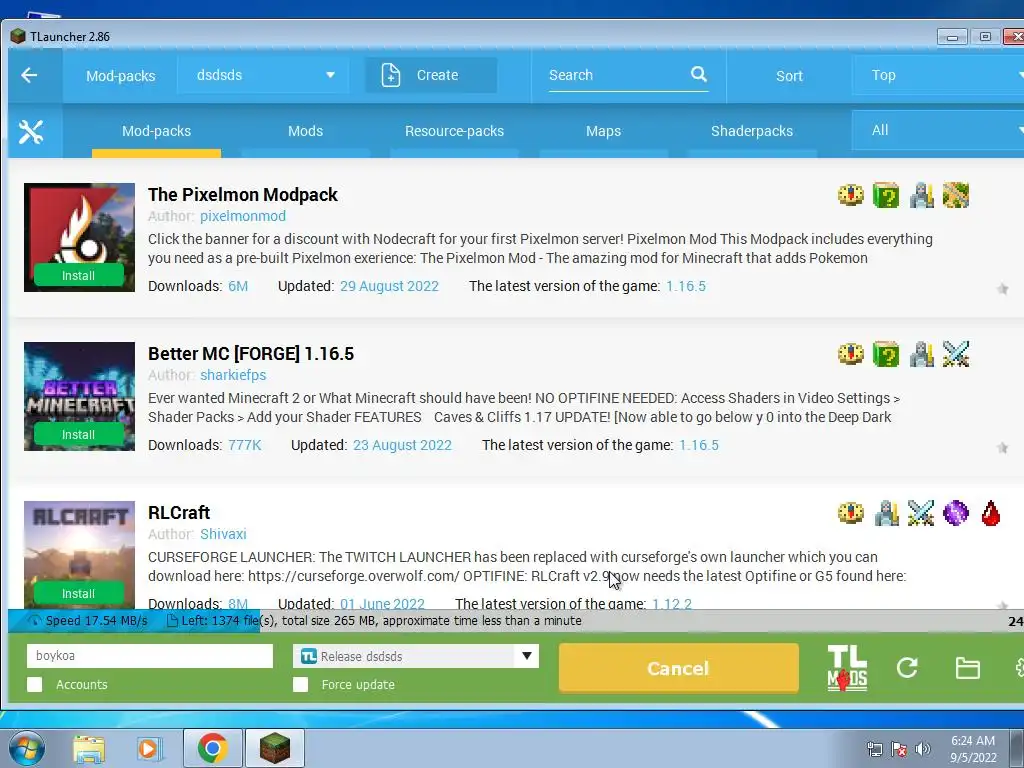The image size is (1024, 768).
Task: Favorite The Pixelmon Modpack with star
Action: [x=1002, y=289]
